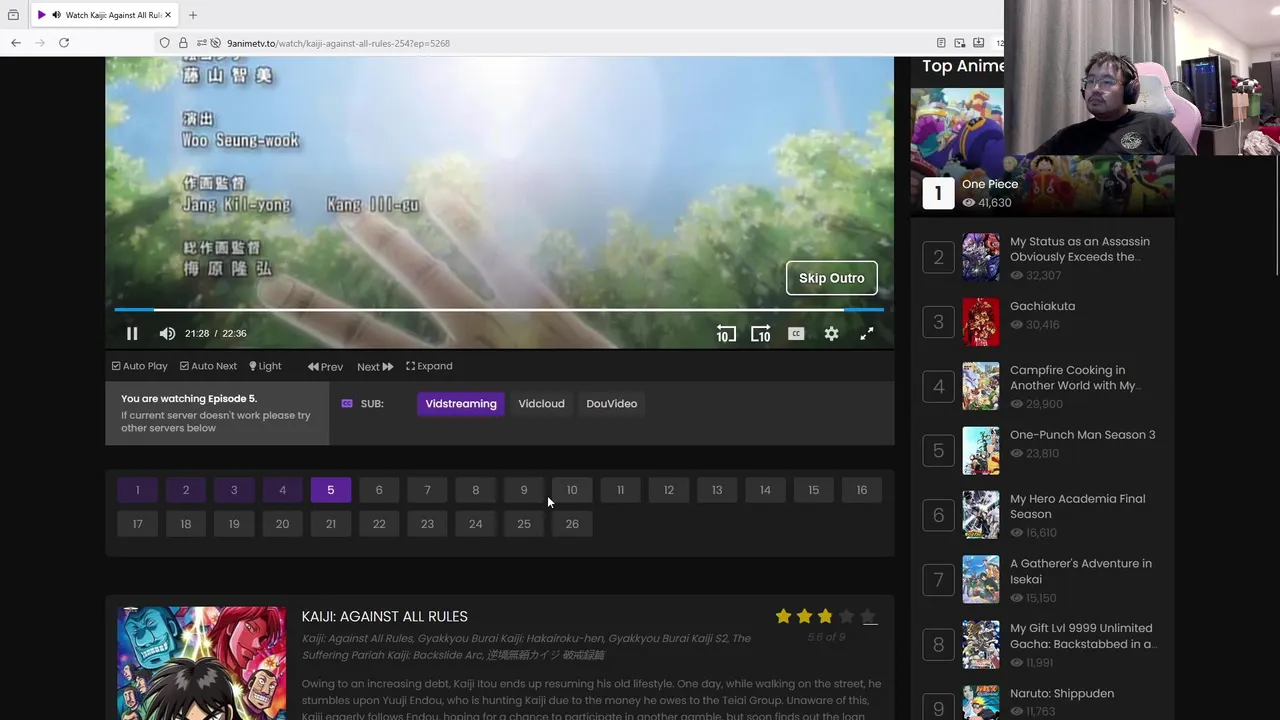
Task: Open episode 16
Action: point(862,490)
